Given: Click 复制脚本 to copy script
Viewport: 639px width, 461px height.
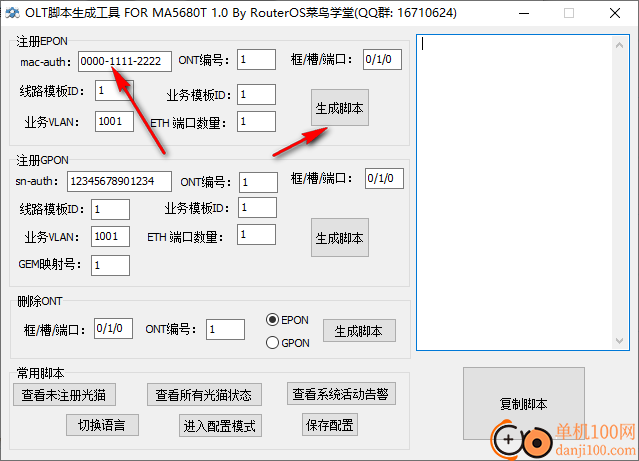Looking at the screenshot, I should (524, 404).
